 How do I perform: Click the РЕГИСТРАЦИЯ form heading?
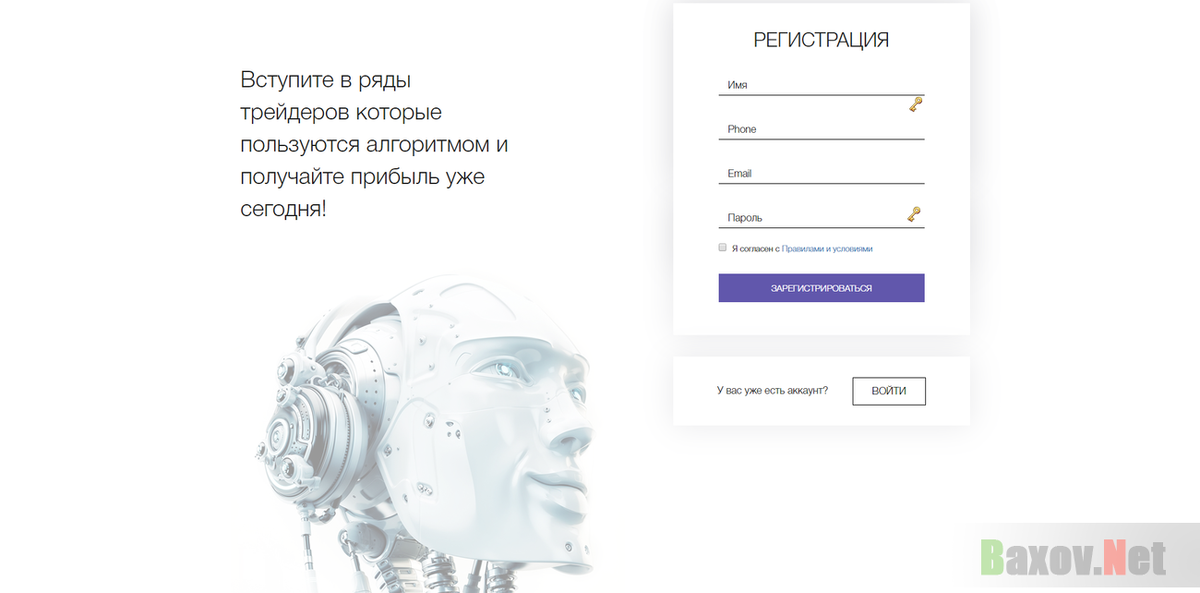[821, 41]
